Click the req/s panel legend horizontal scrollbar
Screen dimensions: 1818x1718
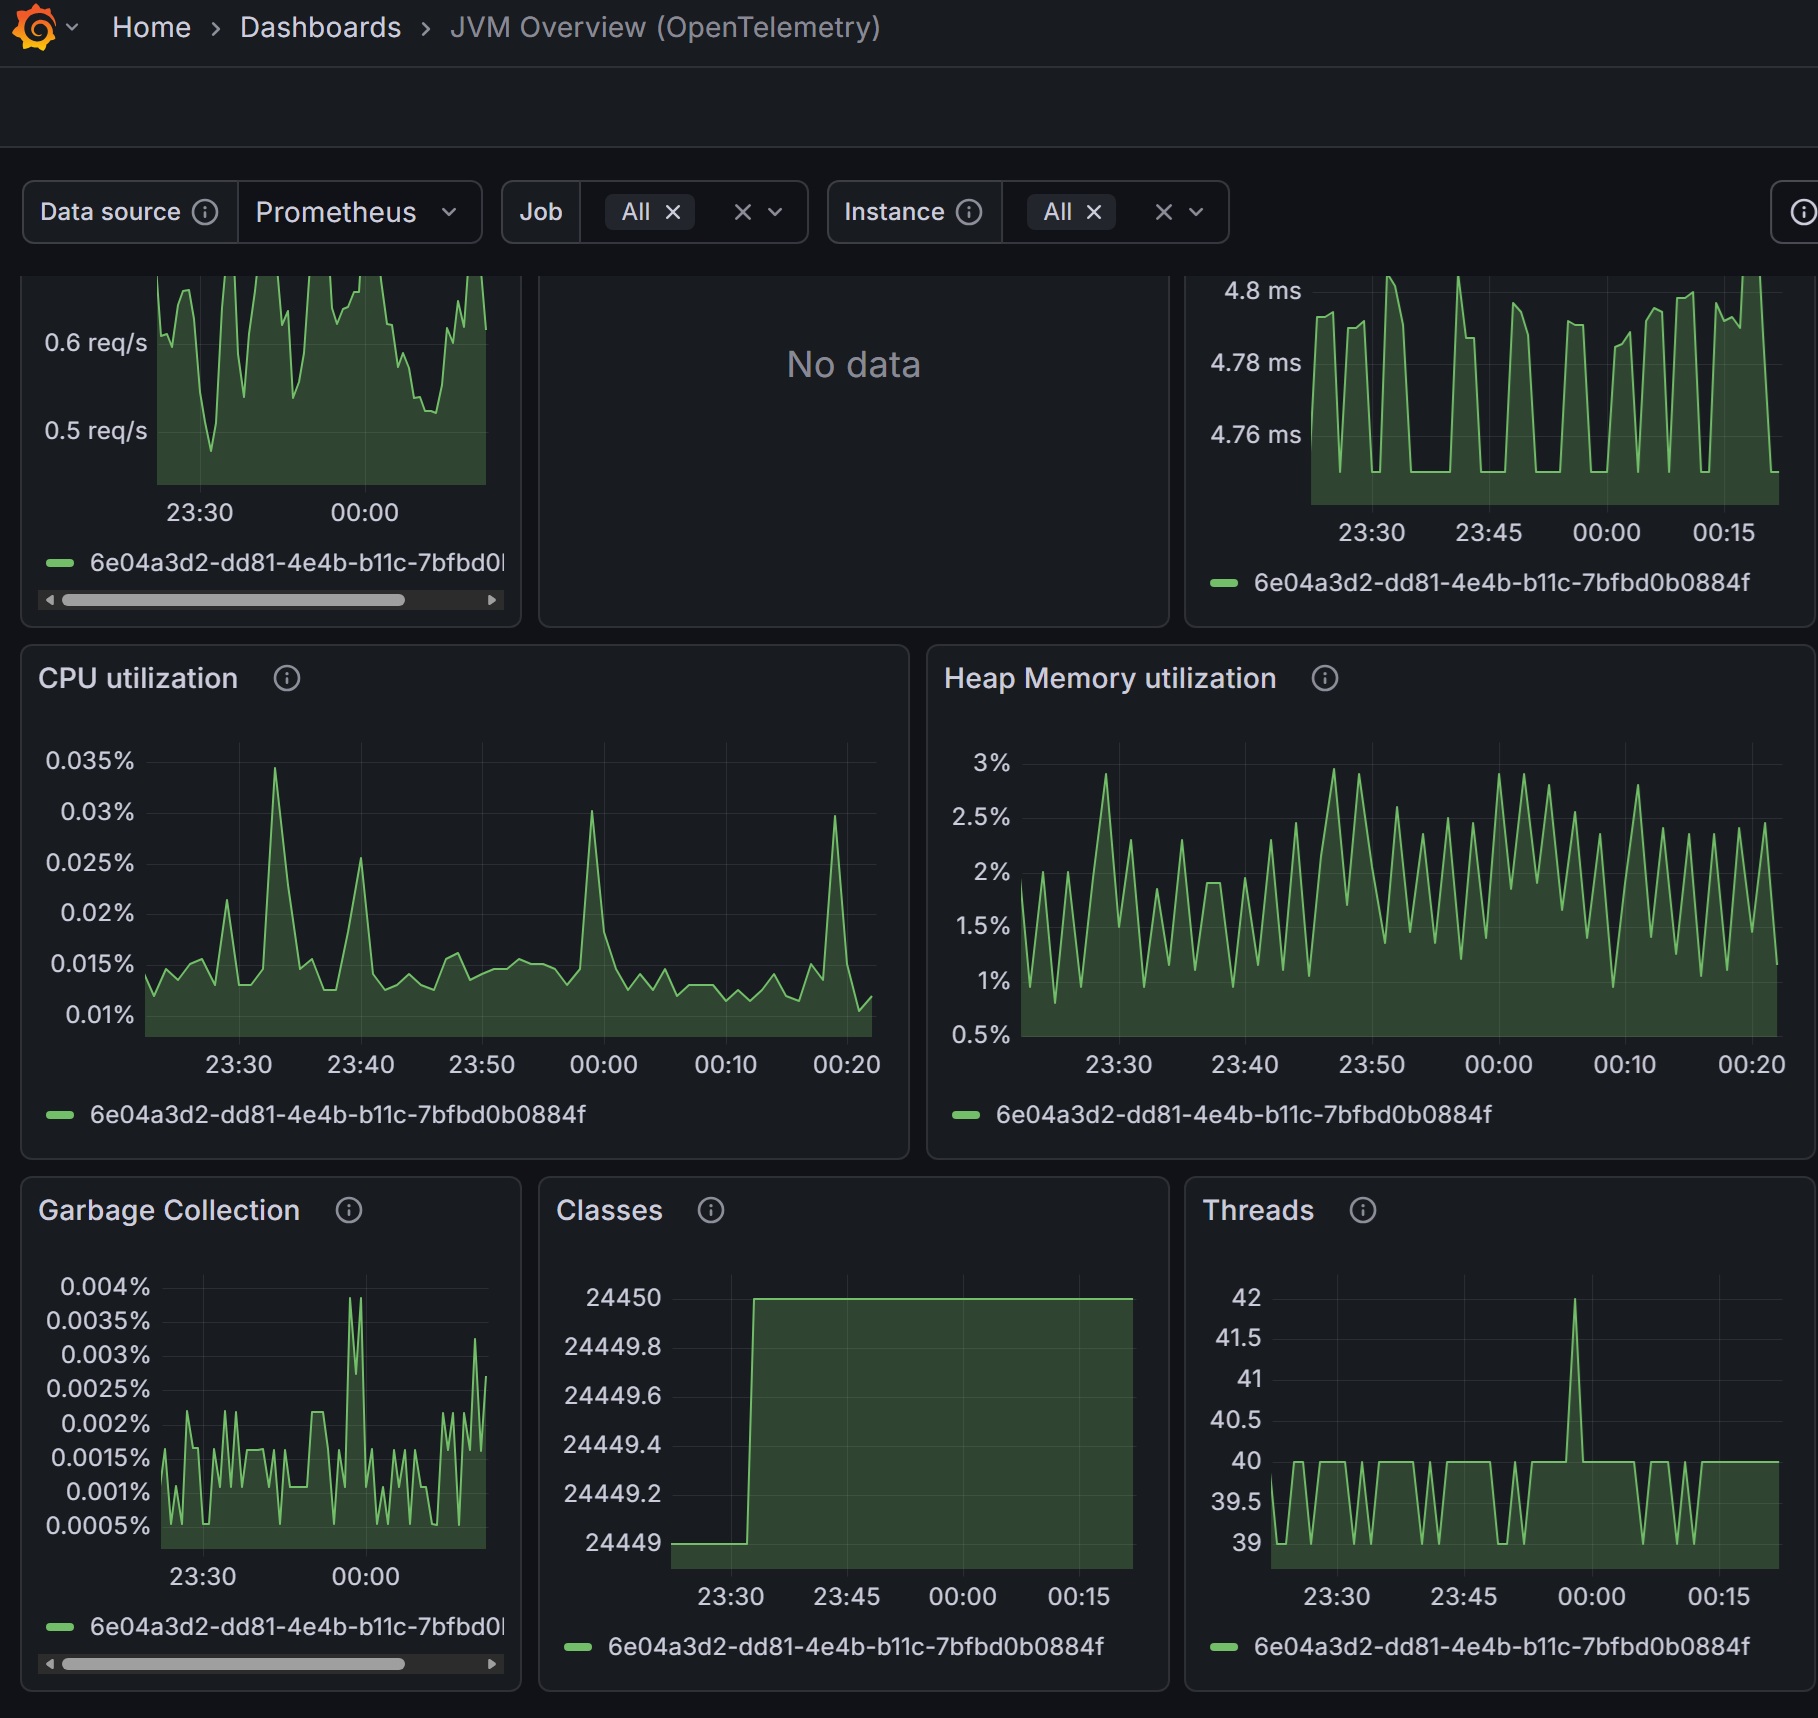(x=234, y=600)
